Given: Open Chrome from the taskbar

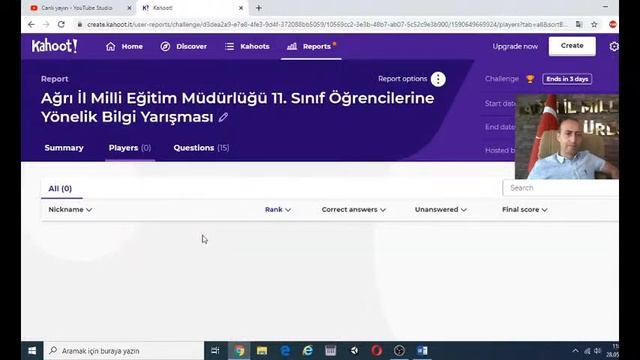Looking at the screenshot, I should [239, 351].
